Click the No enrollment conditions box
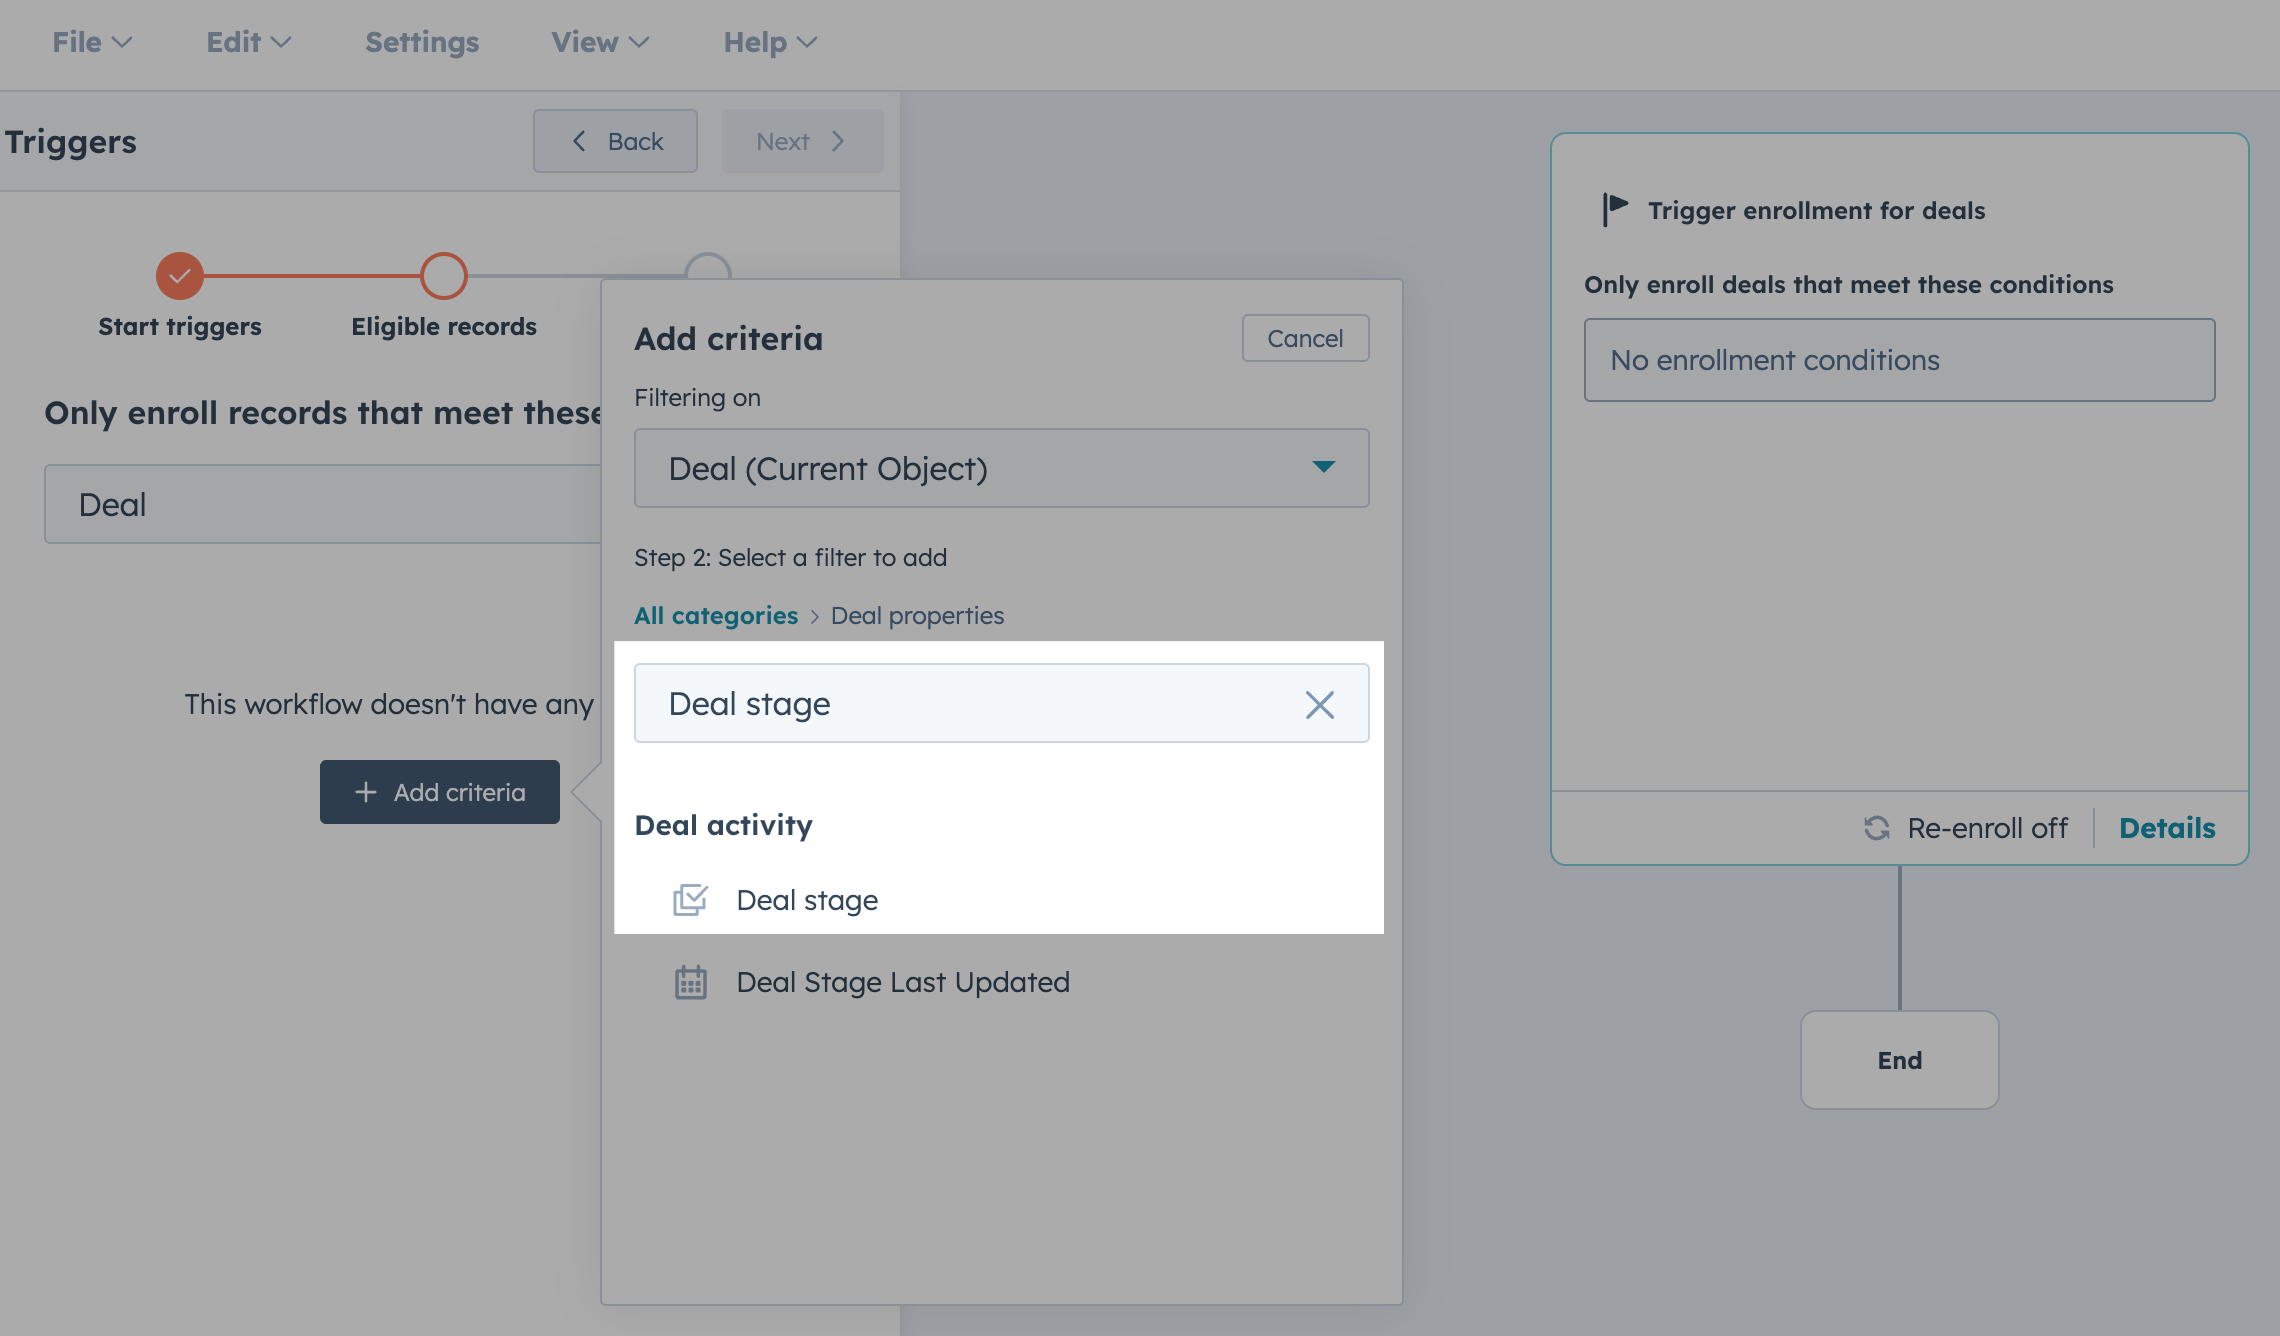 point(1898,360)
